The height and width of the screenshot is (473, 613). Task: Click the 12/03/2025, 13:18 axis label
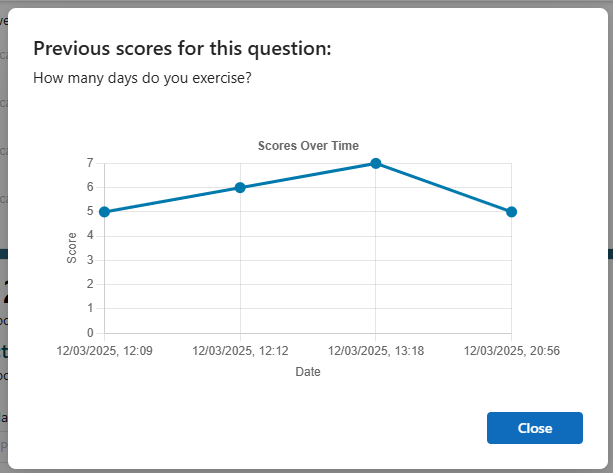[x=376, y=351]
